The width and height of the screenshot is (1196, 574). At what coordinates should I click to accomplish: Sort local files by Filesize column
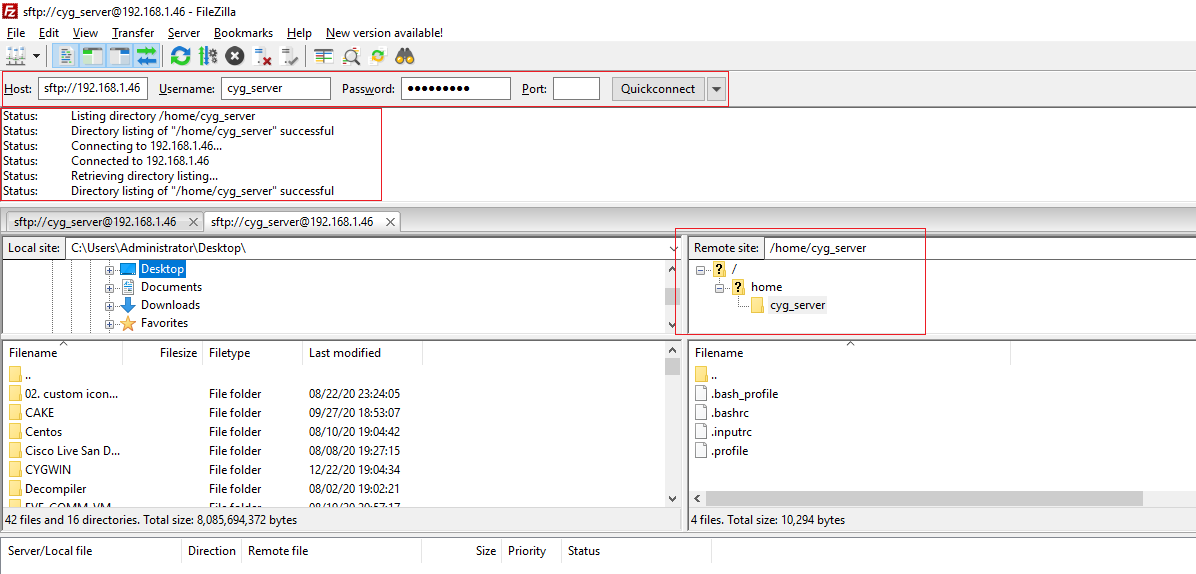coord(162,353)
